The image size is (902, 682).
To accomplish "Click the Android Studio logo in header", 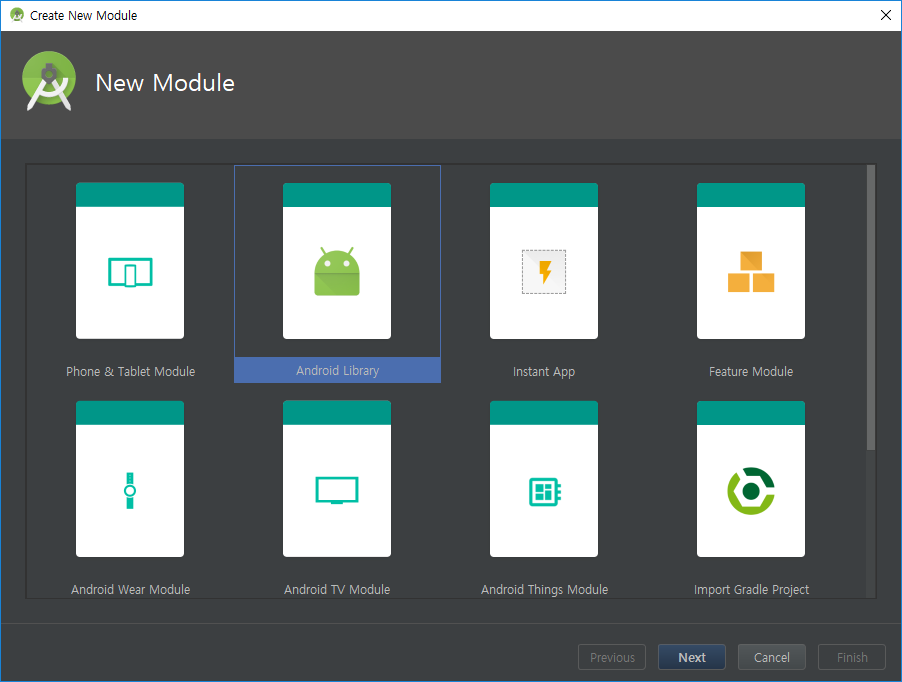I will (49, 81).
